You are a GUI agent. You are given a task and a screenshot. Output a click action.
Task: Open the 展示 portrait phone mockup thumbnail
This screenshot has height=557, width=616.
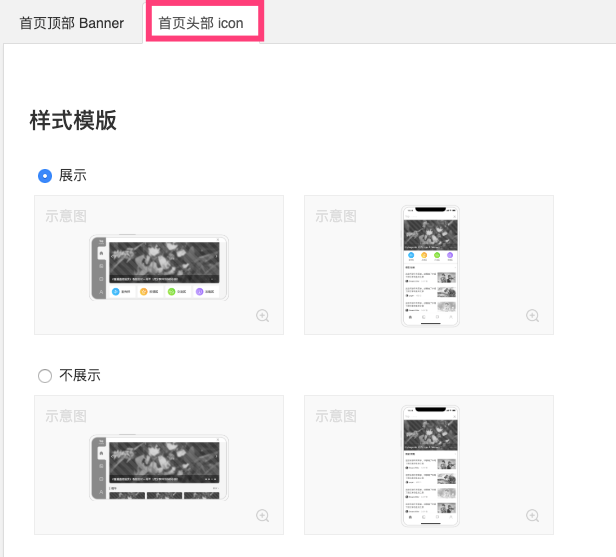coord(431,266)
